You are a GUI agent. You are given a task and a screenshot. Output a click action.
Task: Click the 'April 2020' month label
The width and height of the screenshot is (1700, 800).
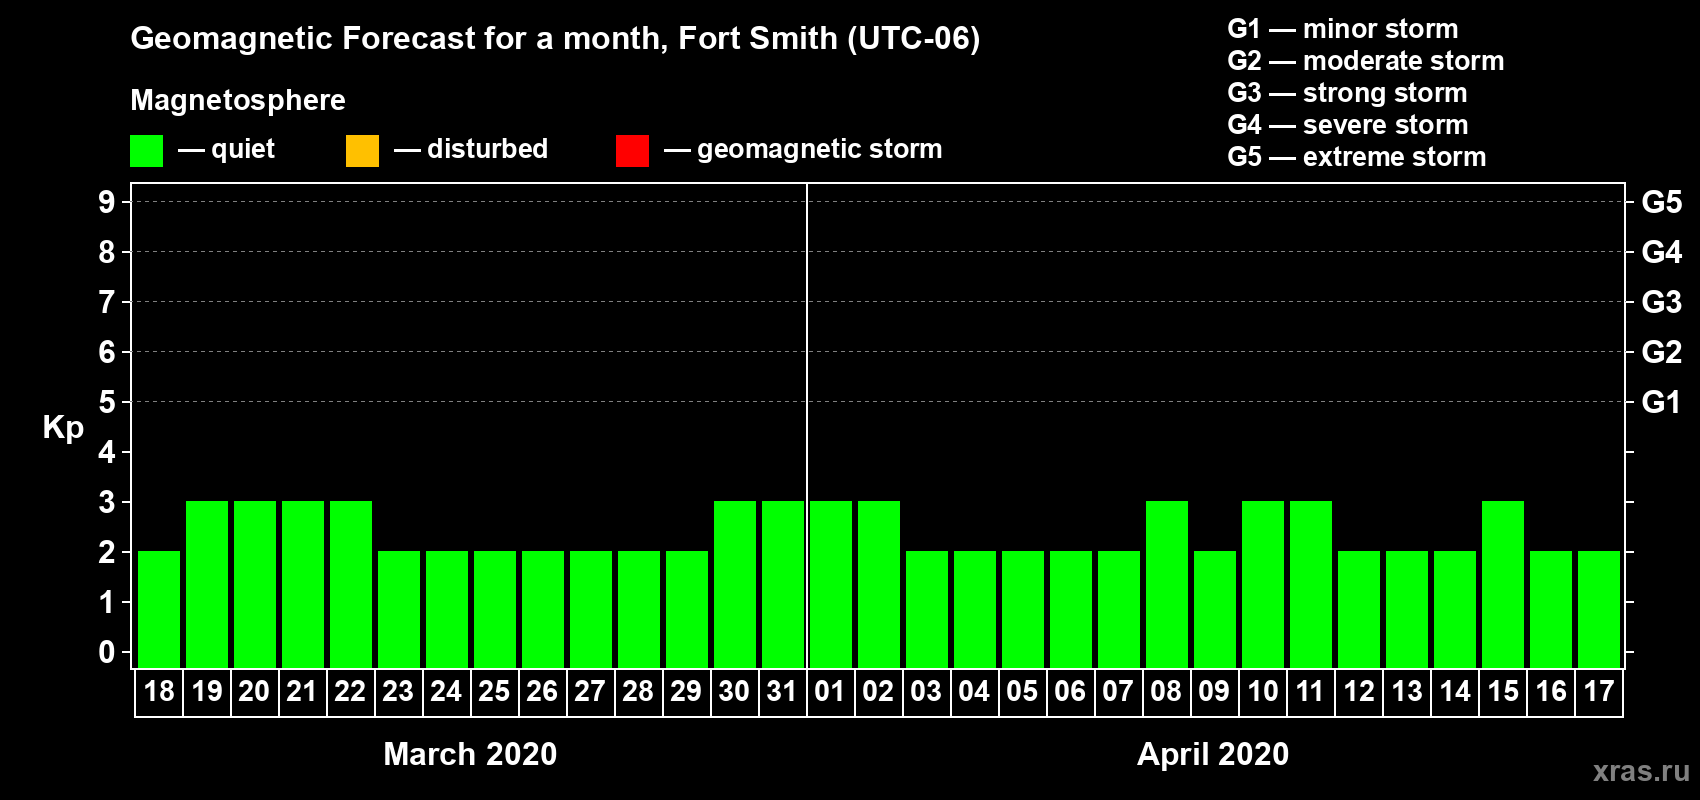pos(1213,754)
